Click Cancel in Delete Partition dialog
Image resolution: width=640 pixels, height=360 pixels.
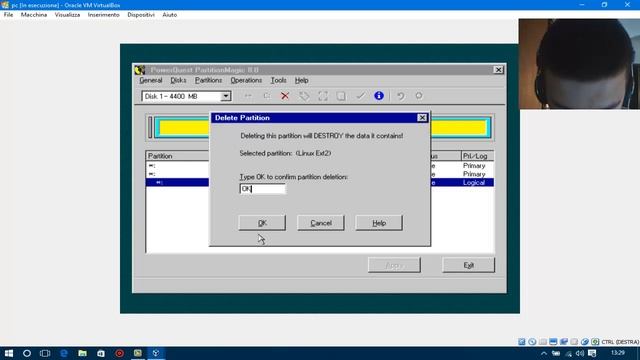click(321, 223)
